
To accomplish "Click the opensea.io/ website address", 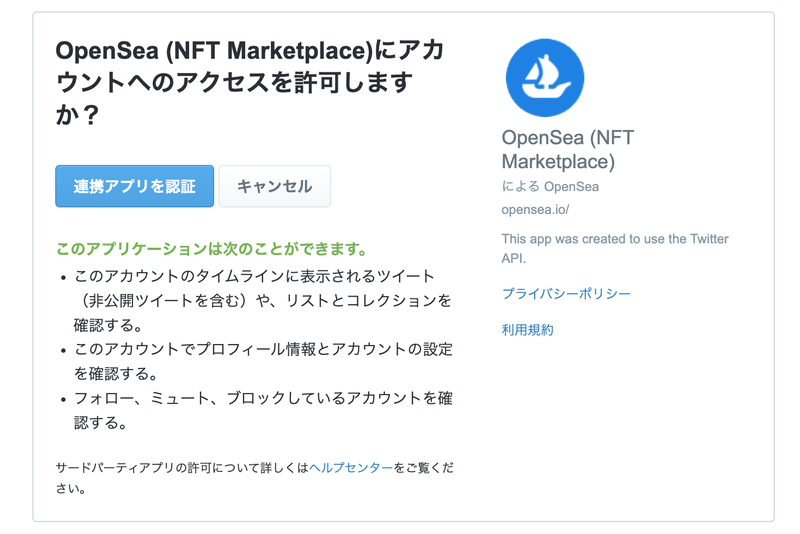I will click(x=535, y=210).
